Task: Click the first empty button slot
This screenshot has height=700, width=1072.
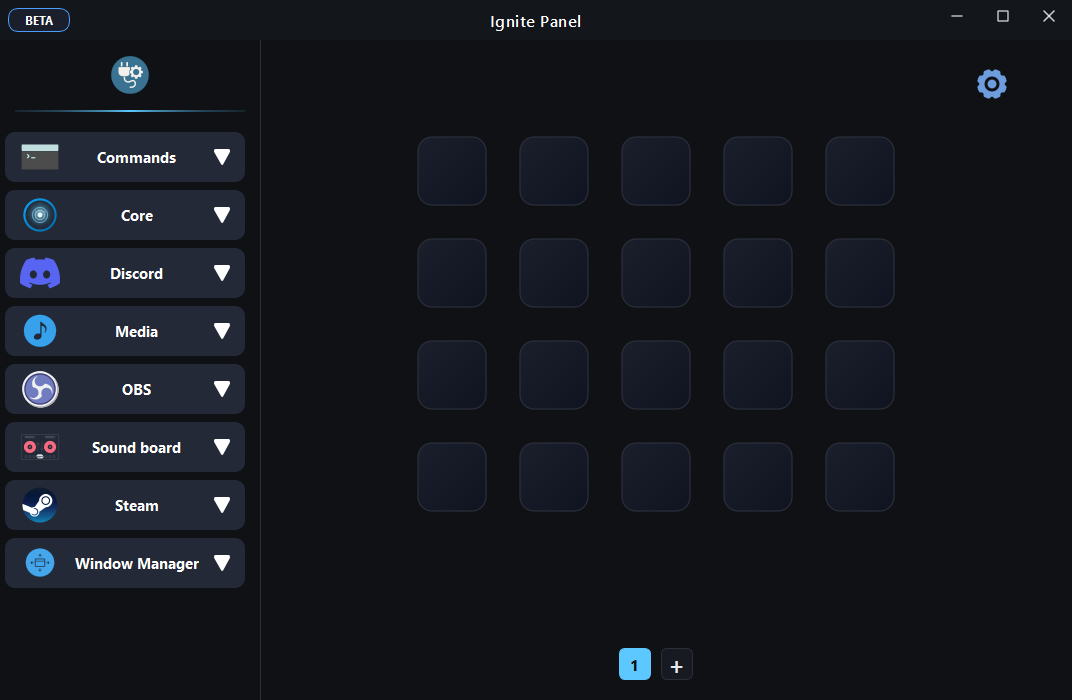Action: (451, 171)
